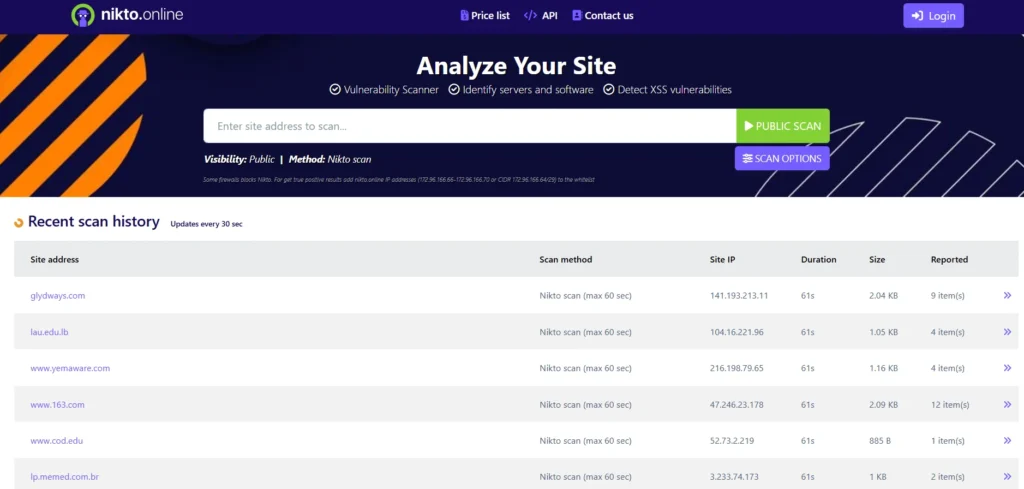The image size is (1024, 489).
Task: Open the lau.edu.lb scan link
Action: click(49, 332)
